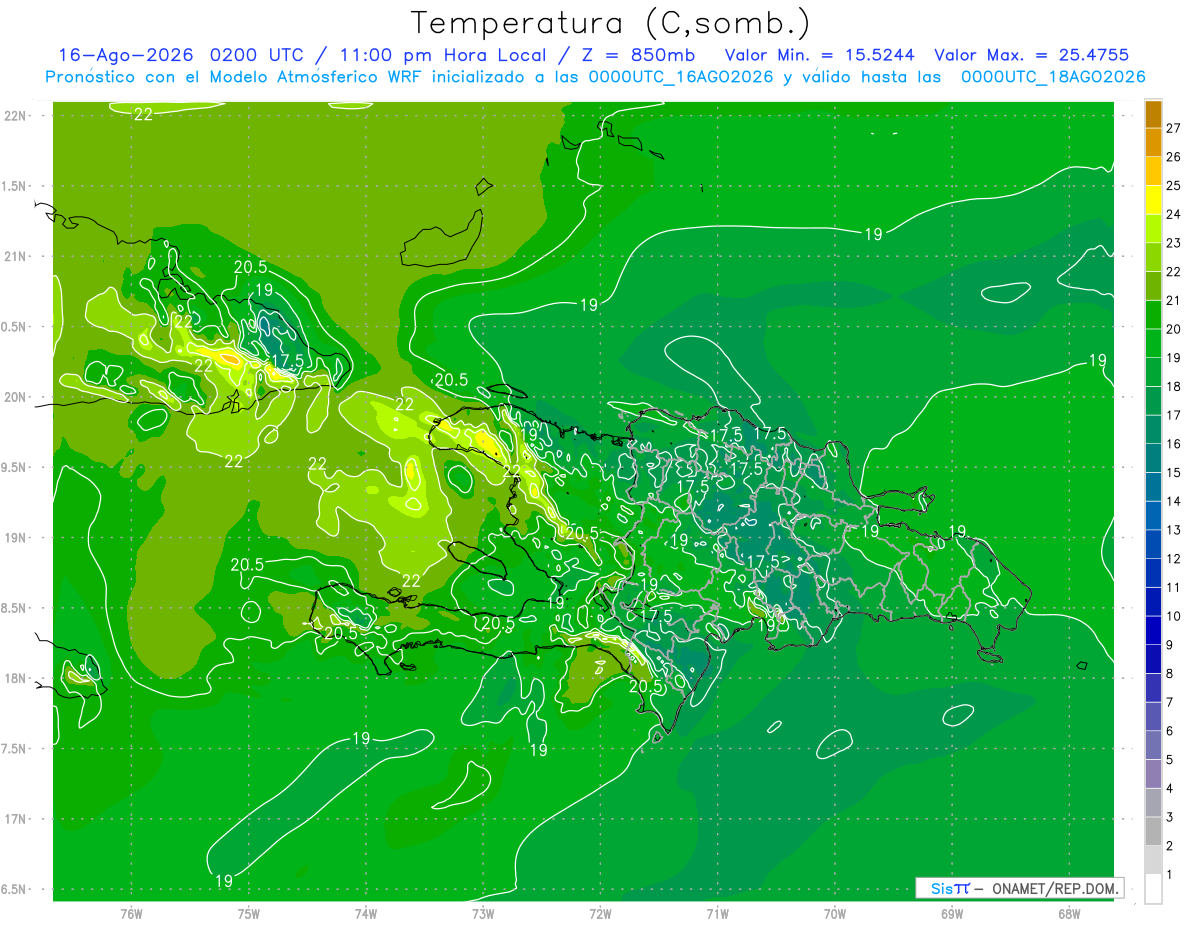Click 'Valor Min. = 15.5244' text
1200x927 pixels.
(x=820, y=55)
